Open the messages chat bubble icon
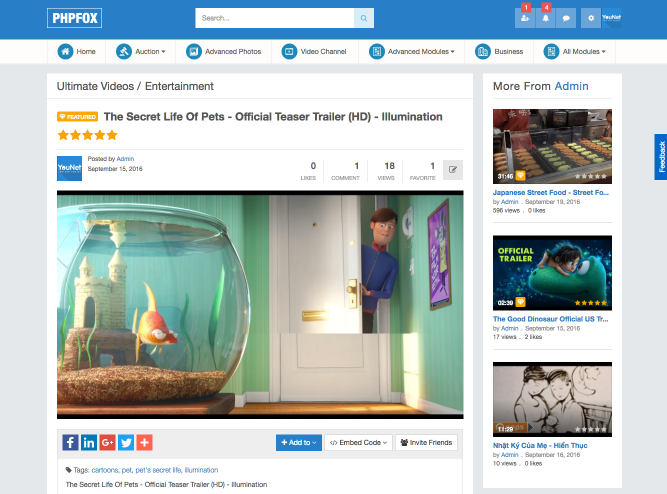The image size is (667, 494). click(566, 18)
